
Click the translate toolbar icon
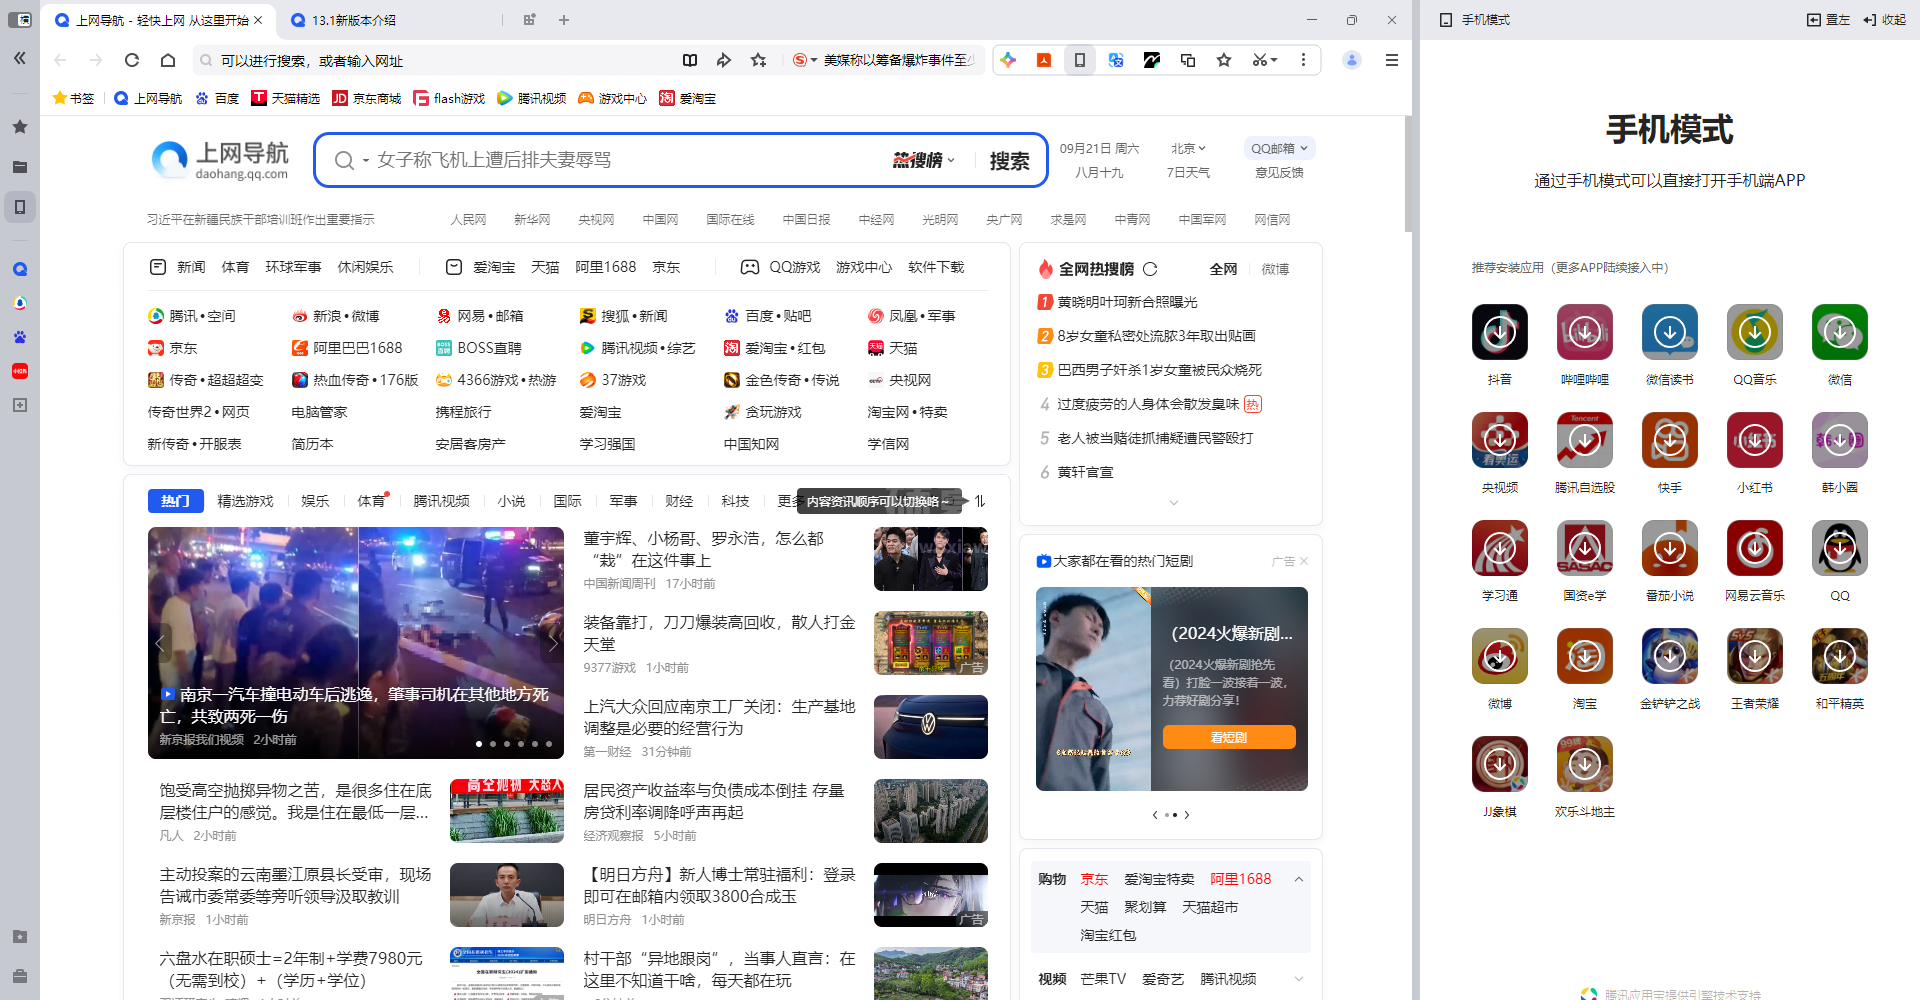[1116, 60]
